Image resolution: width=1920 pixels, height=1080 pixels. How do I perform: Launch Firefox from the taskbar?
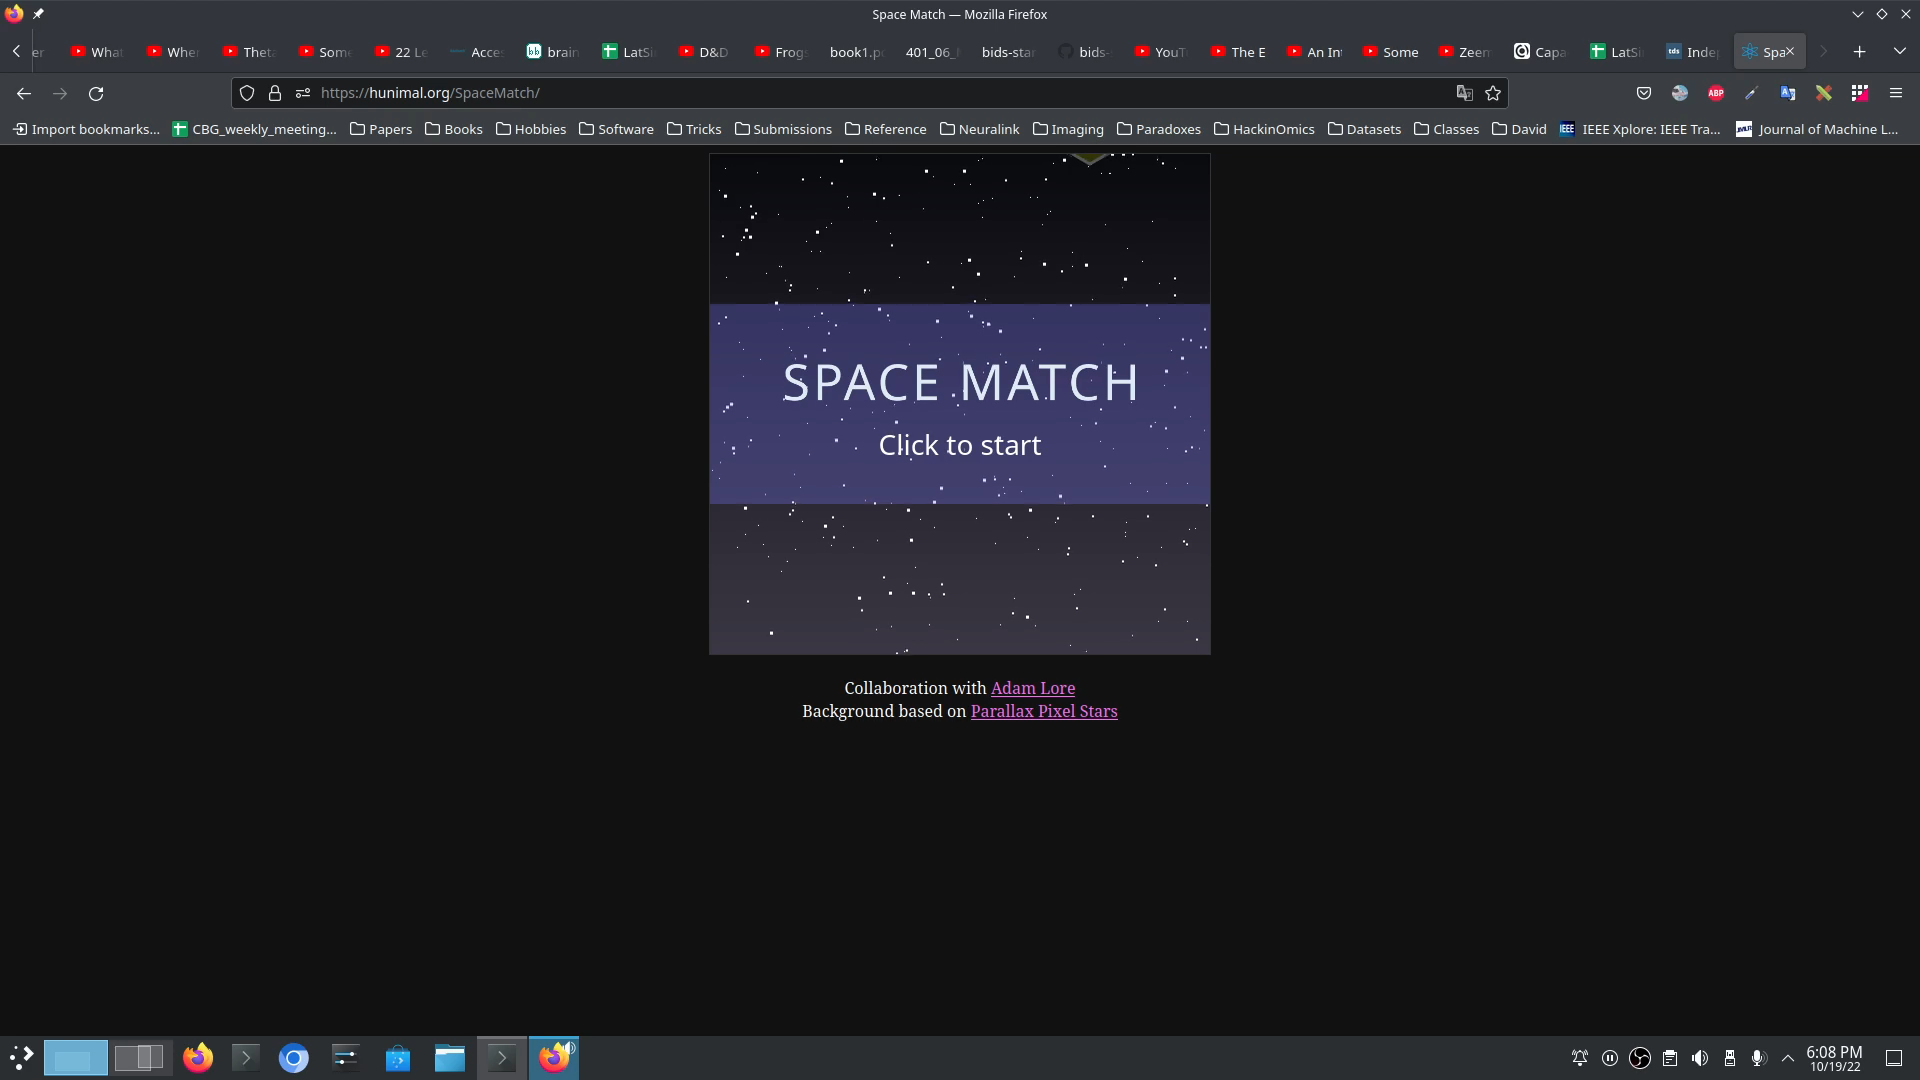[x=198, y=1058]
